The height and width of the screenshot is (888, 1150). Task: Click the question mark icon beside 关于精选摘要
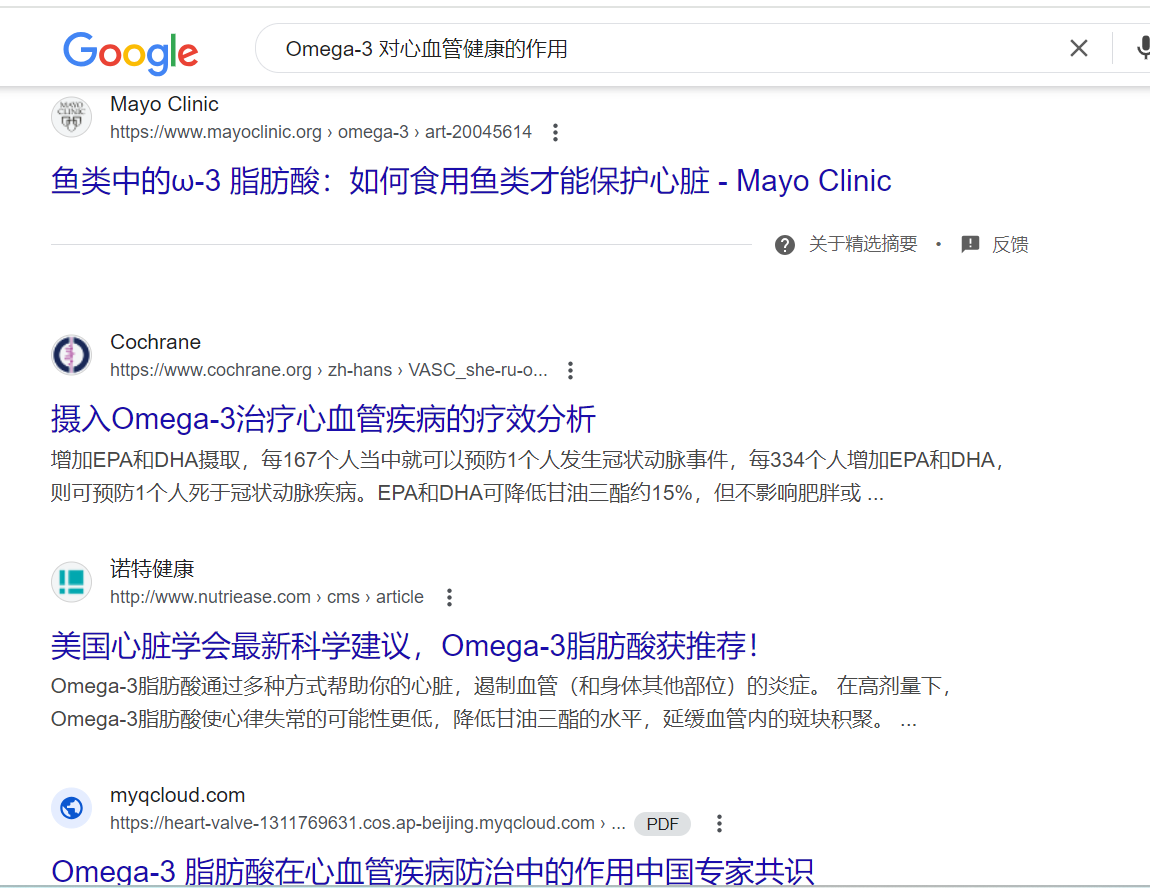(x=785, y=245)
